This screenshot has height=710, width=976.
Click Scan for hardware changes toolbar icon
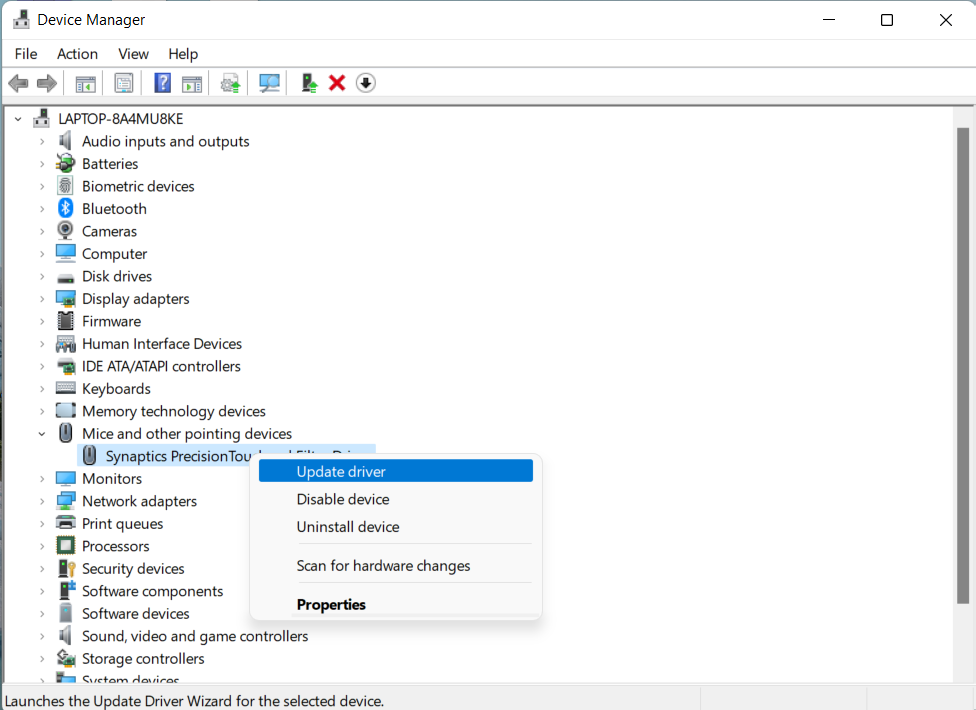[x=269, y=83]
